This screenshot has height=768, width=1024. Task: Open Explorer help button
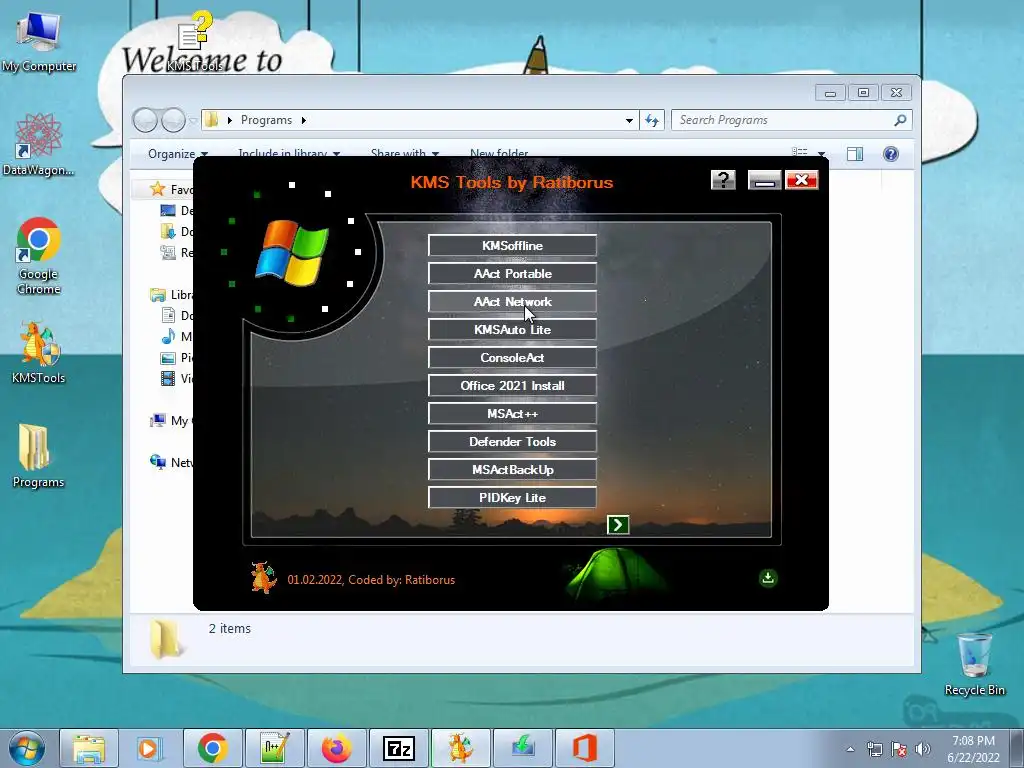point(891,154)
